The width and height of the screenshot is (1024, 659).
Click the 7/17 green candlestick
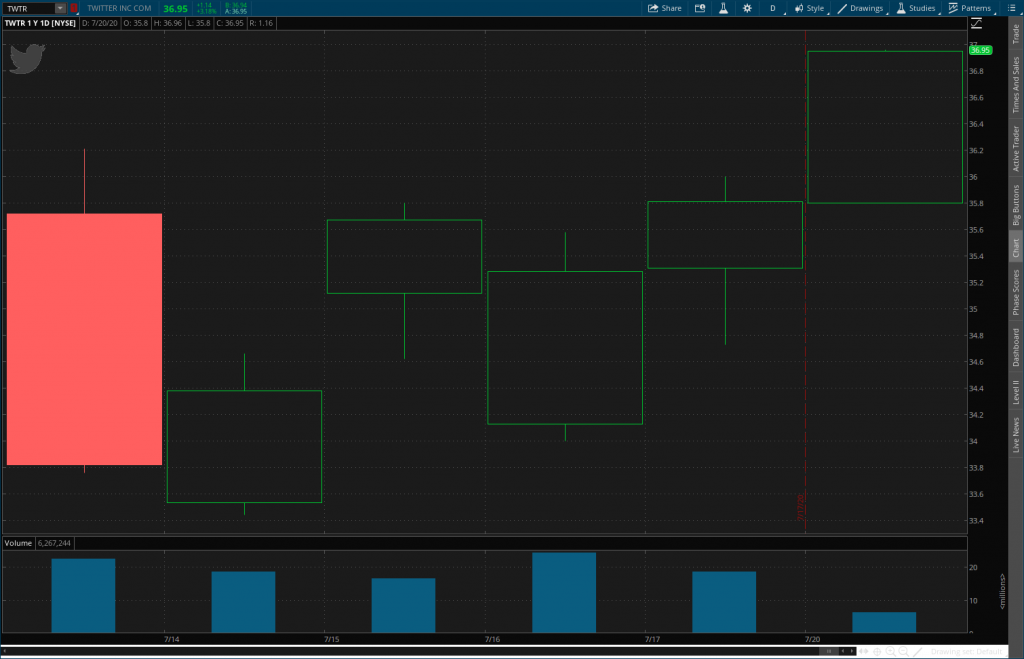[725, 234]
